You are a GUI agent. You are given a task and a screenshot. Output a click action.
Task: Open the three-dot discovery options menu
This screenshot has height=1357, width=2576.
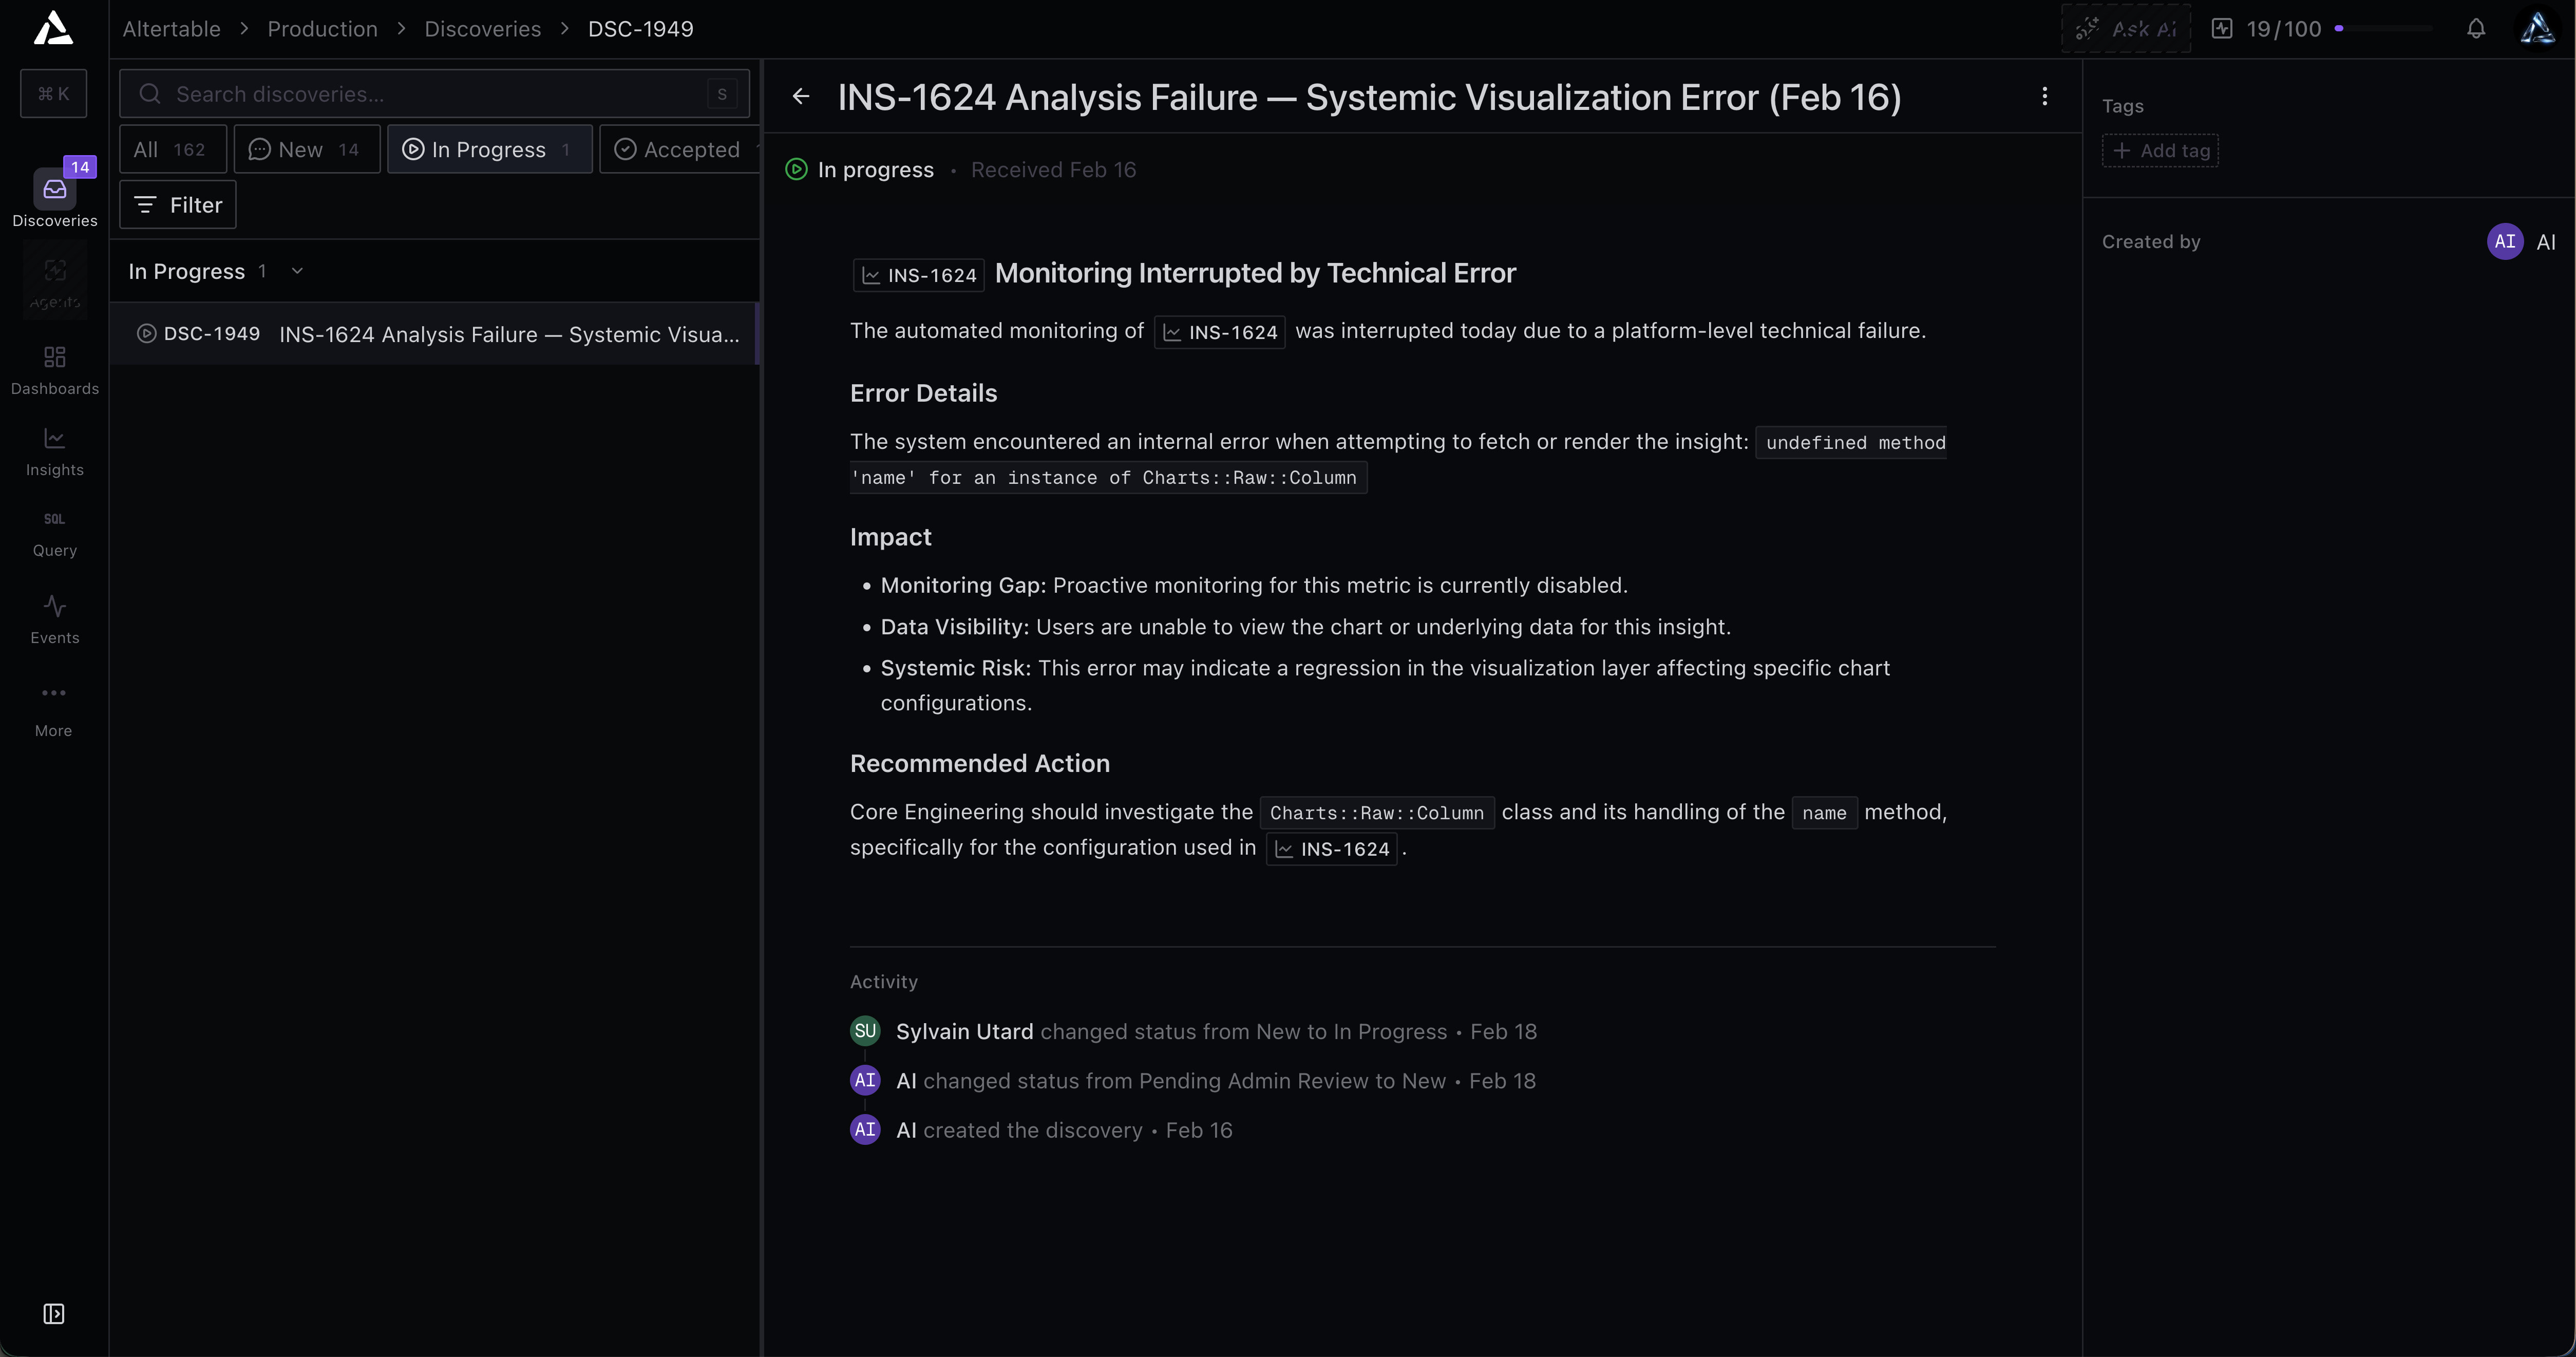[x=2044, y=96]
